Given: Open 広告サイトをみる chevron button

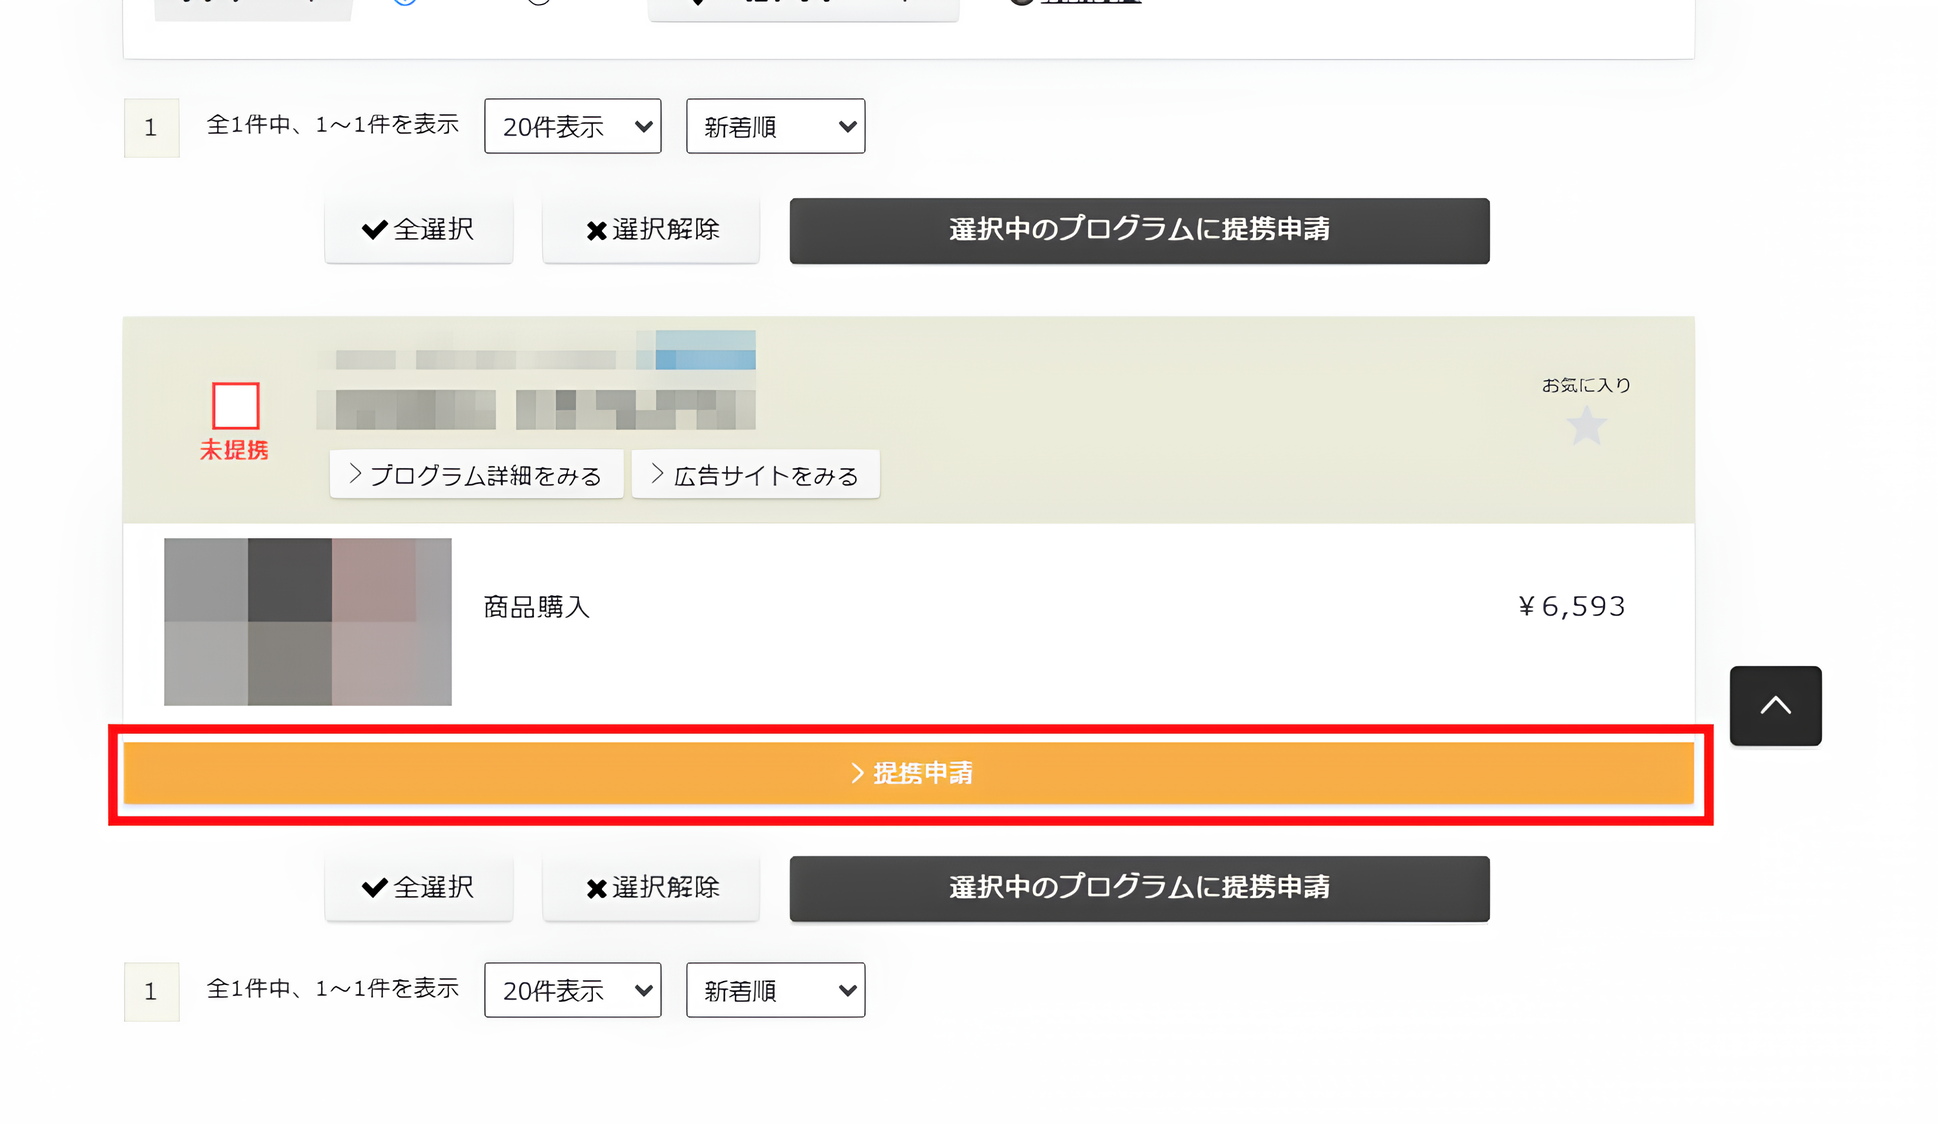Looking at the screenshot, I should point(755,475).
